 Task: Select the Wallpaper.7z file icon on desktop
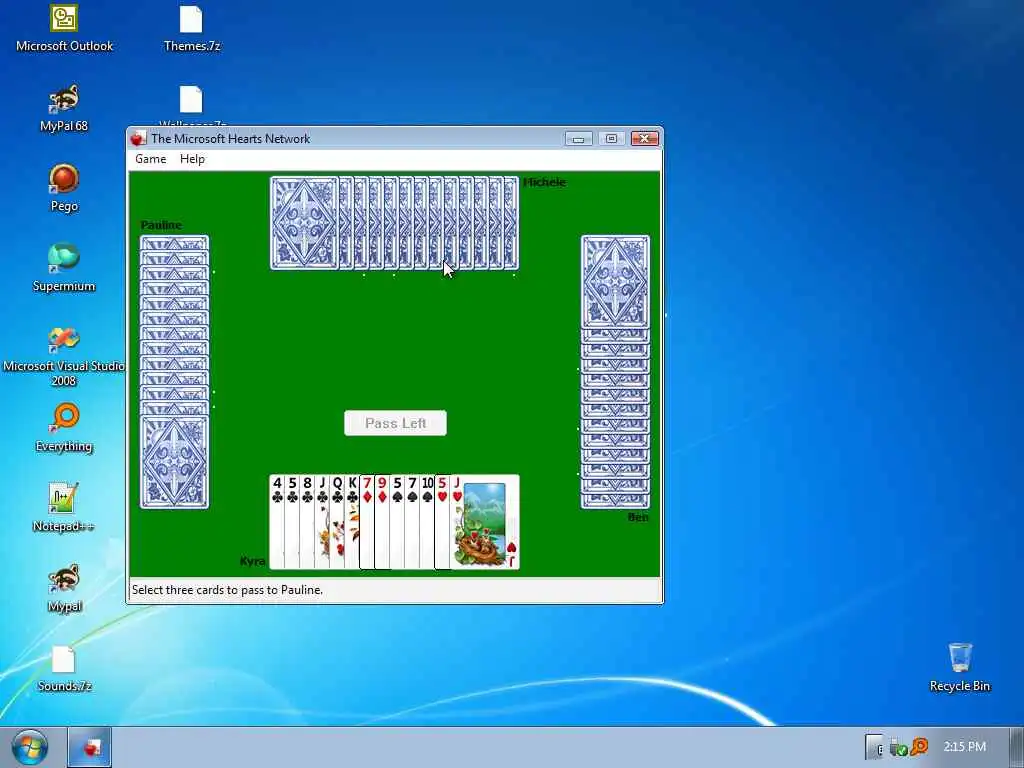(191, 106)
